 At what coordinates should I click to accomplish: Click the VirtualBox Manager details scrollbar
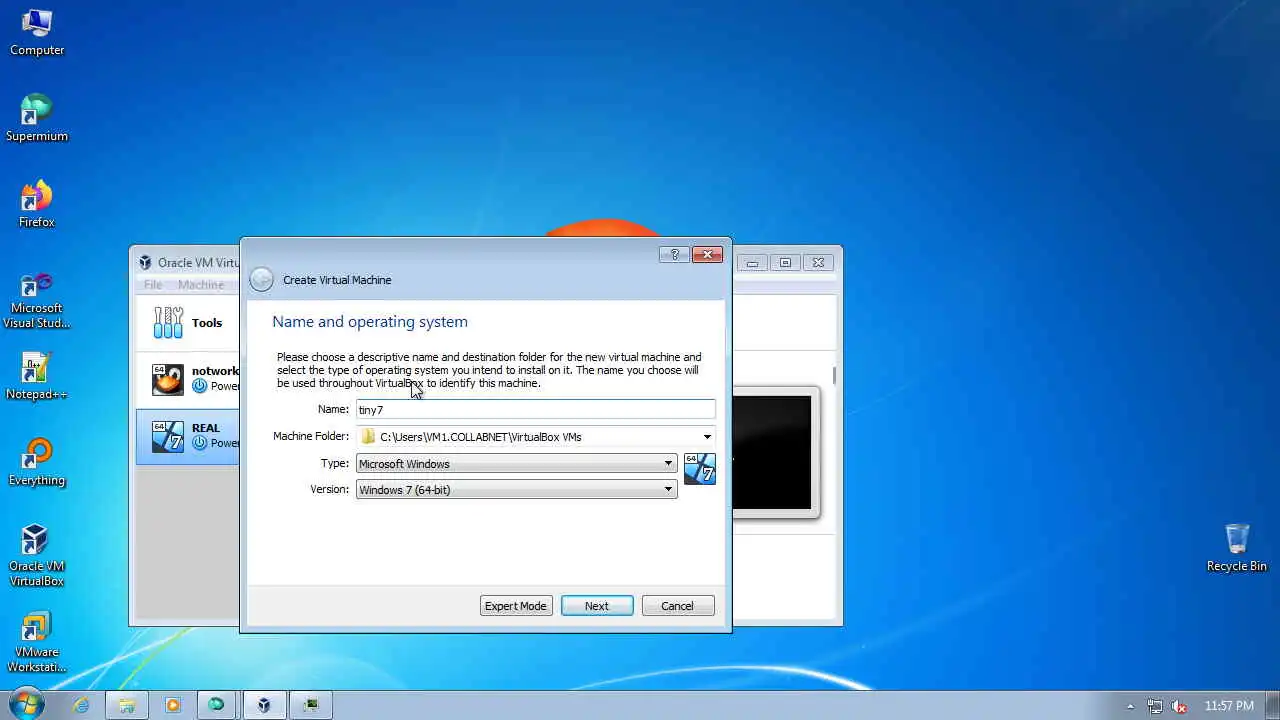tap(835, 376)
